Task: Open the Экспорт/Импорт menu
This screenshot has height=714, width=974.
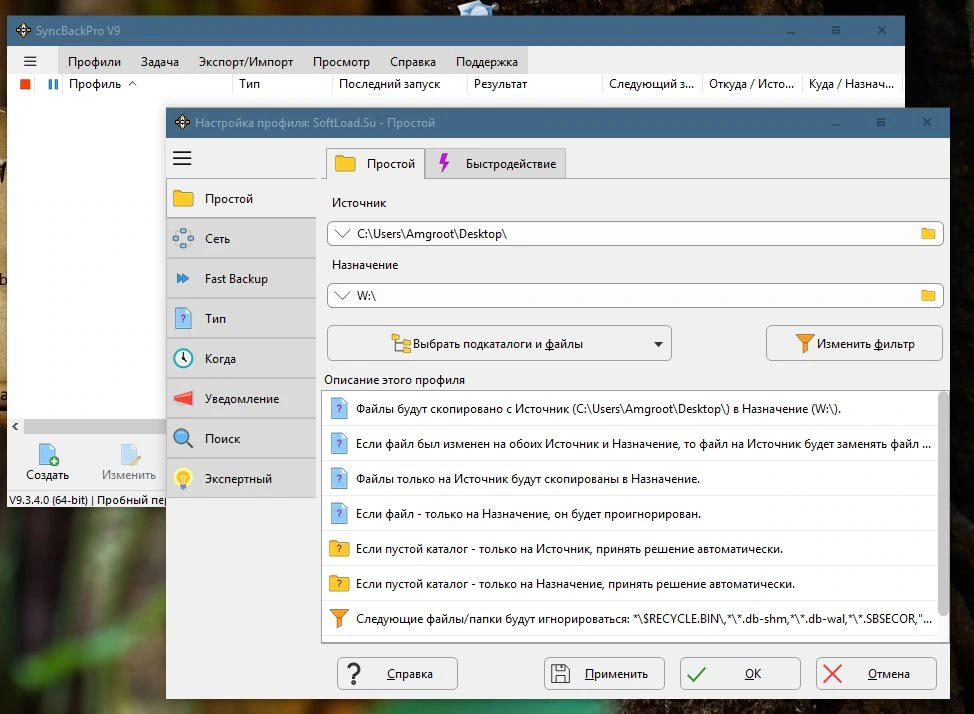Action: 245,62
